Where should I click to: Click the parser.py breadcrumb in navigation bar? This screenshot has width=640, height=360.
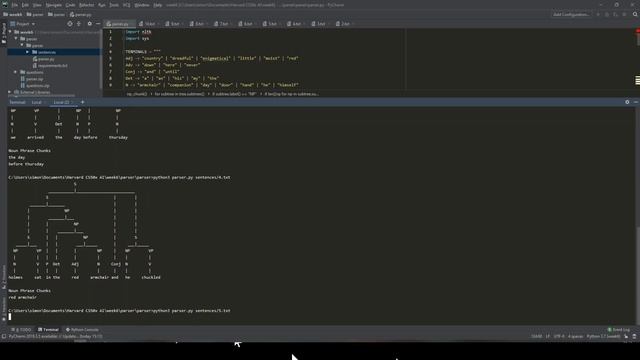(81, 14)
